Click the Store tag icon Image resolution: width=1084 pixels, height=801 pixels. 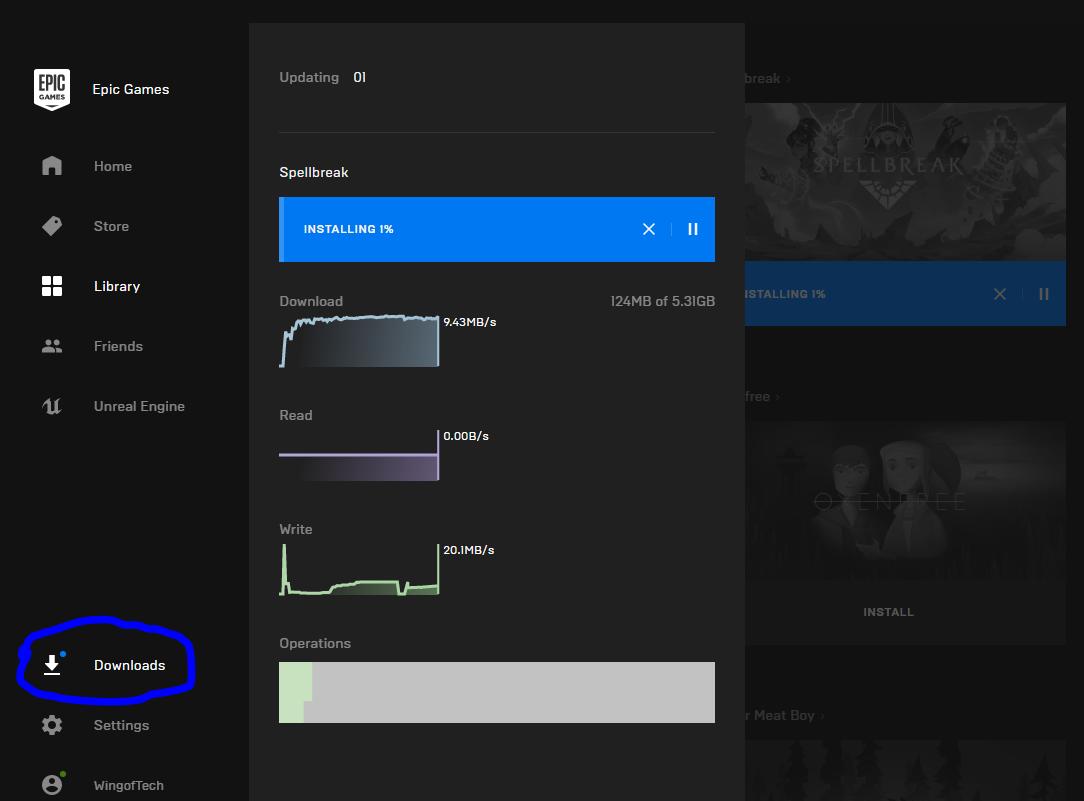click(52, 226)
